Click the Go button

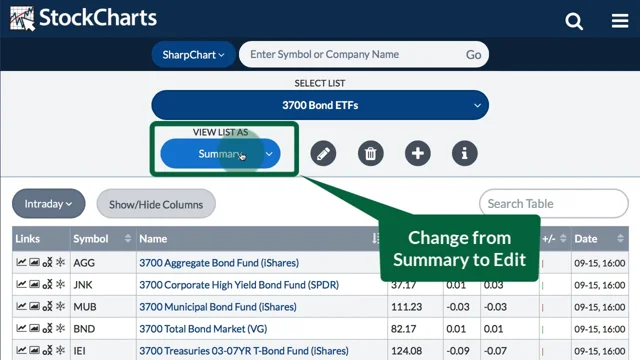pyautogui.click(x=473, y=55)
